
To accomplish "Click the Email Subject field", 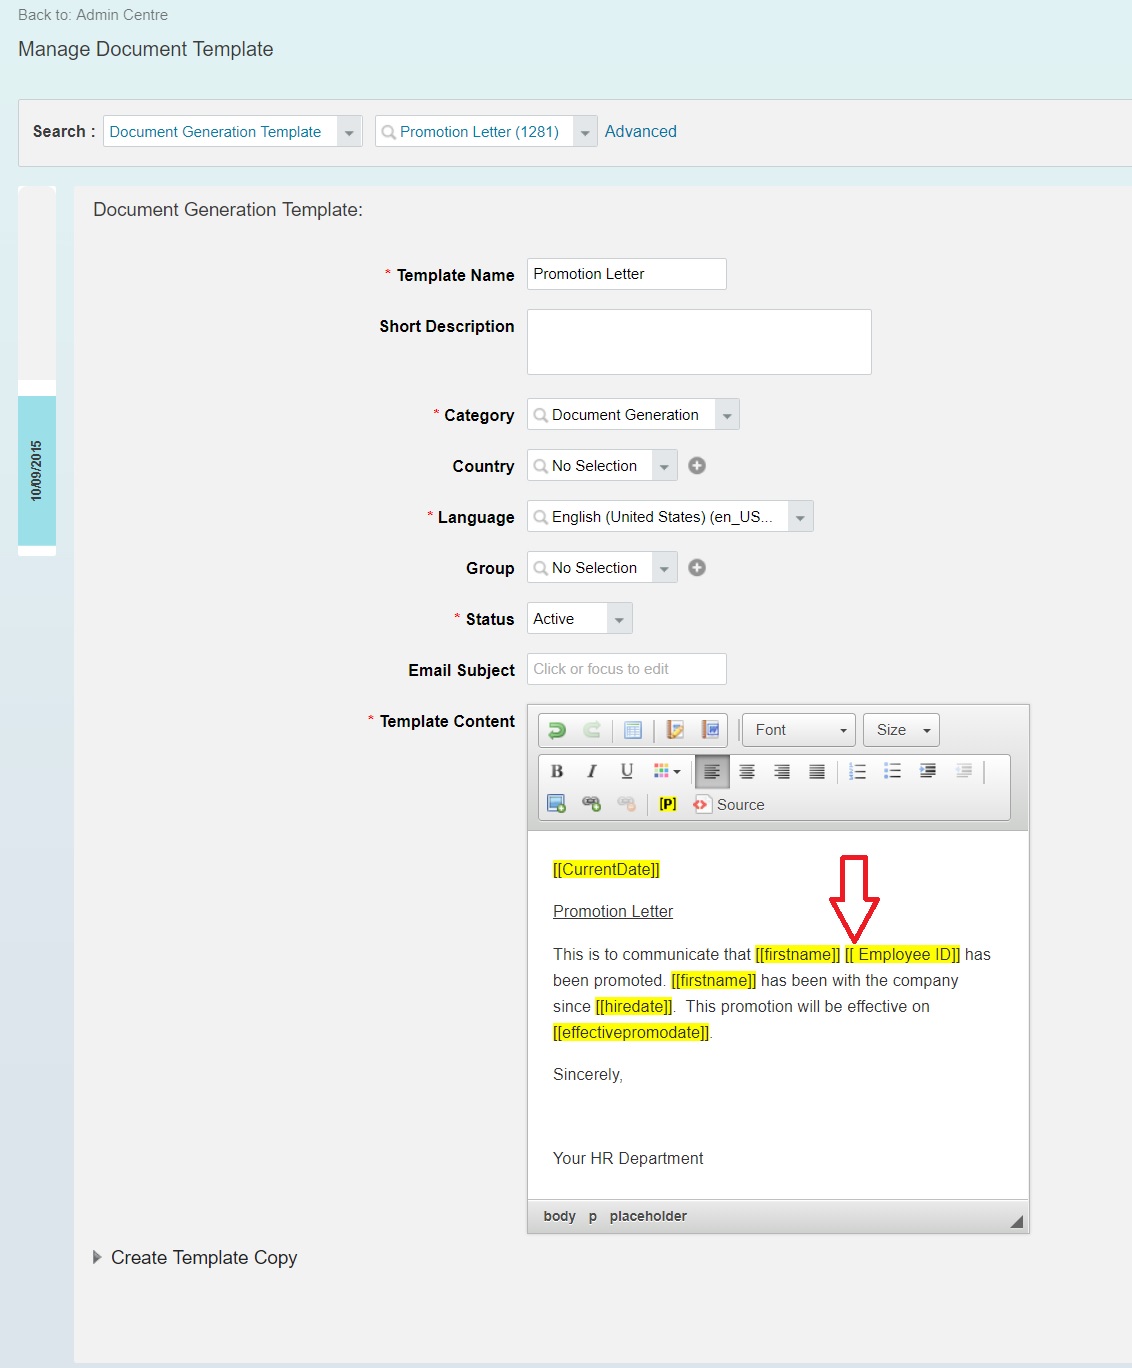I will (627, 669).
